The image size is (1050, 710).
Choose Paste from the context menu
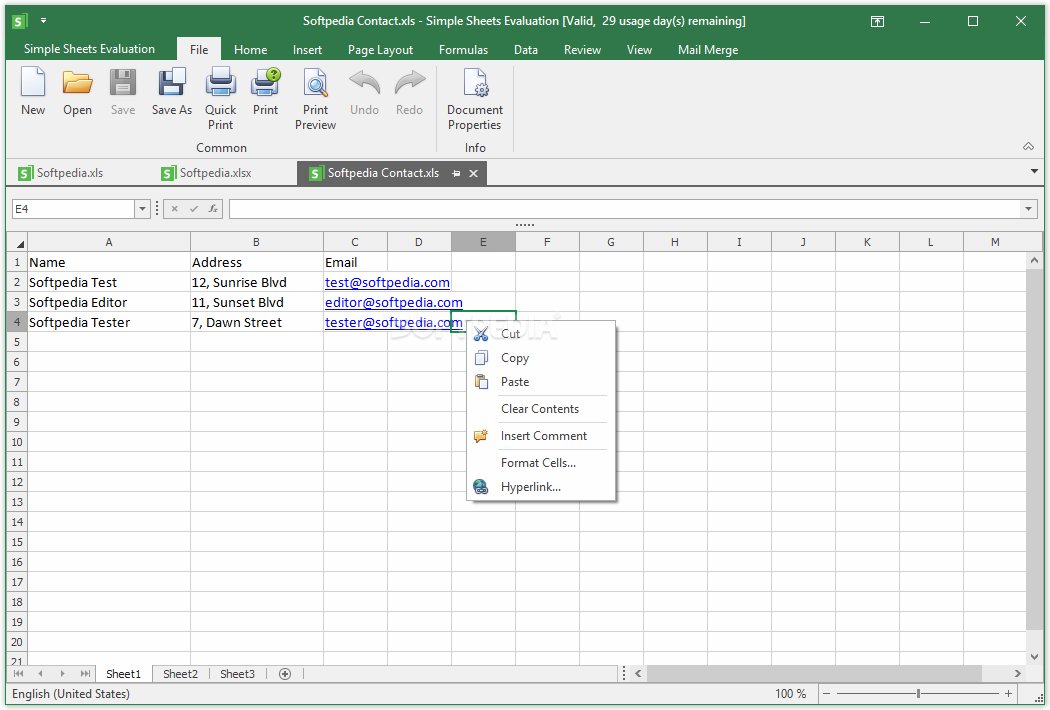[x=541, y=382]
